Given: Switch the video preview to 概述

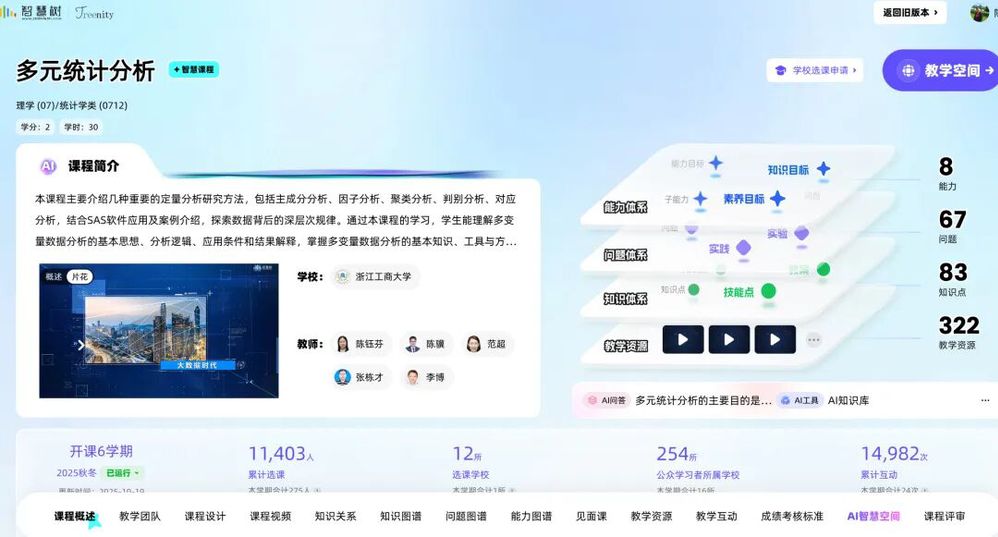Looking at the screenshot, I should (x=53, y=277).
